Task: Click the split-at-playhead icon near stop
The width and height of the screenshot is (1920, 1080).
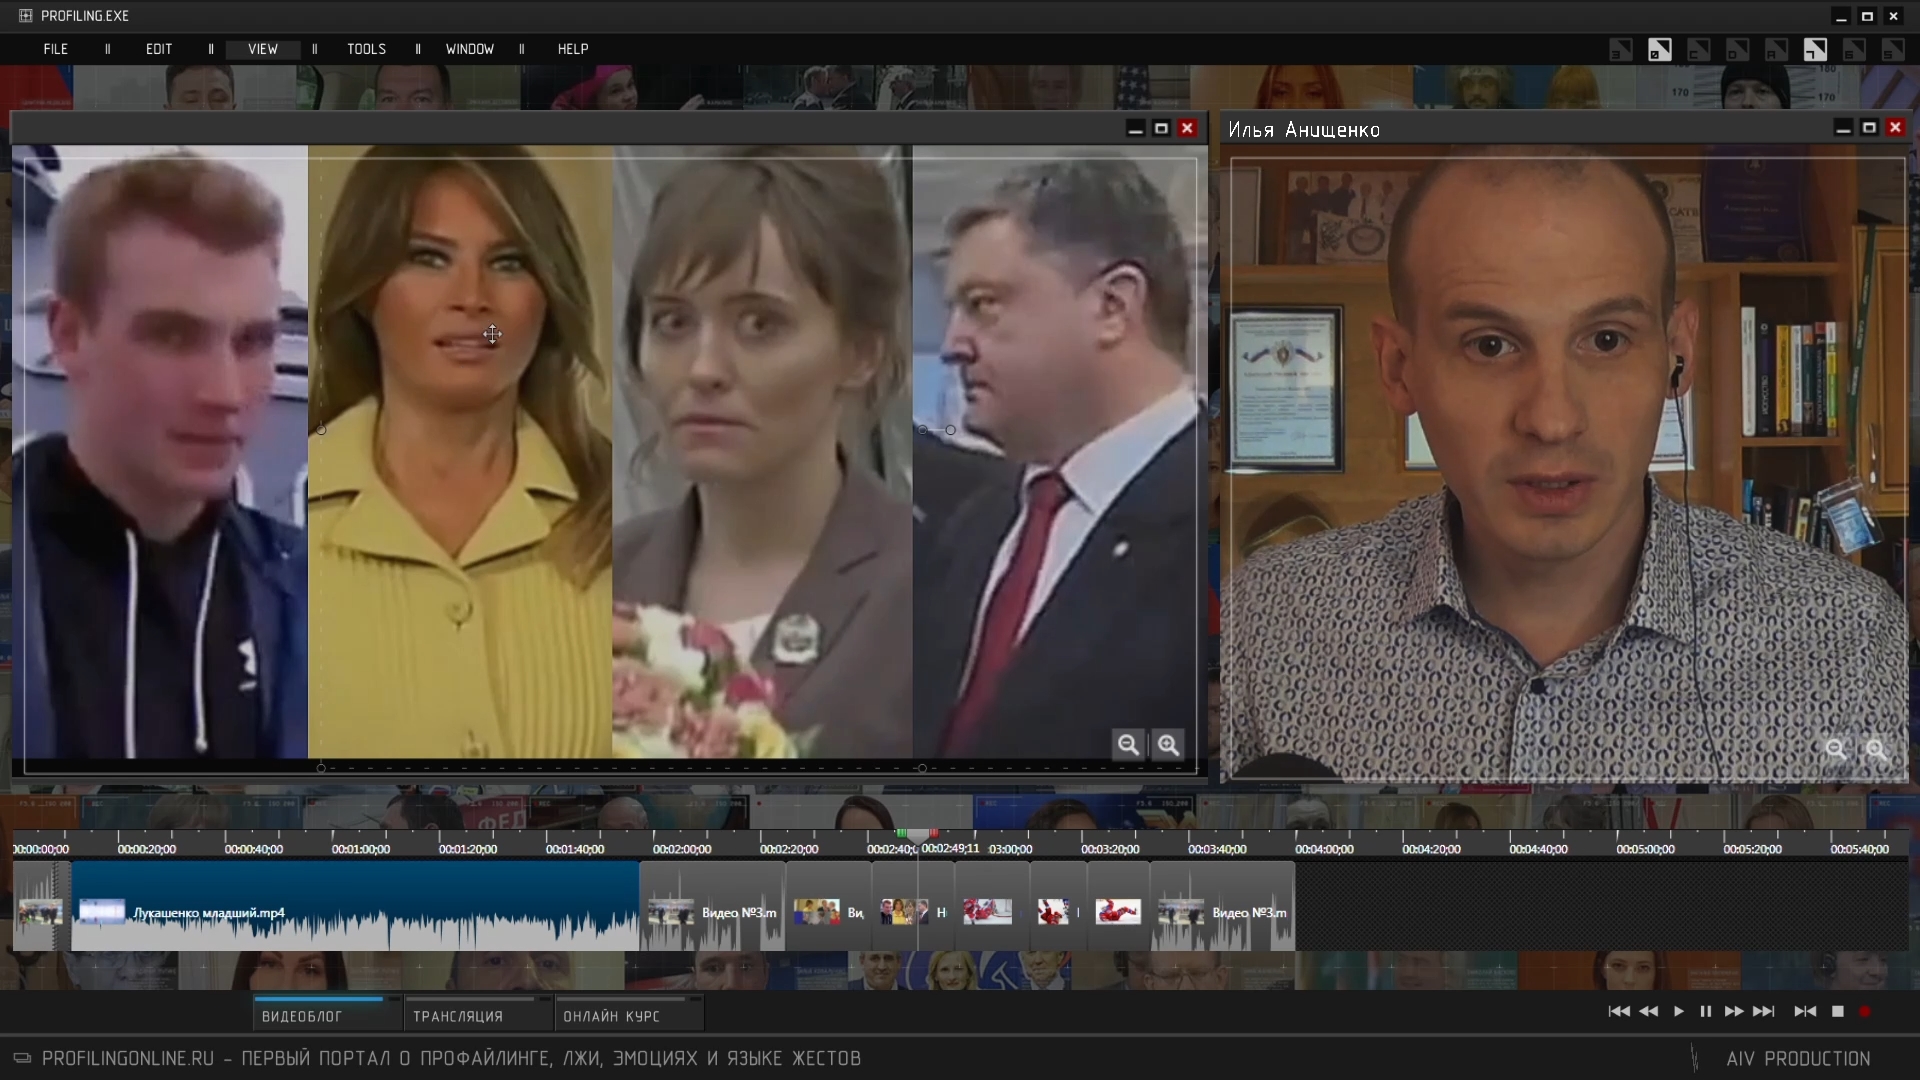Action: coord(1805,1012)
